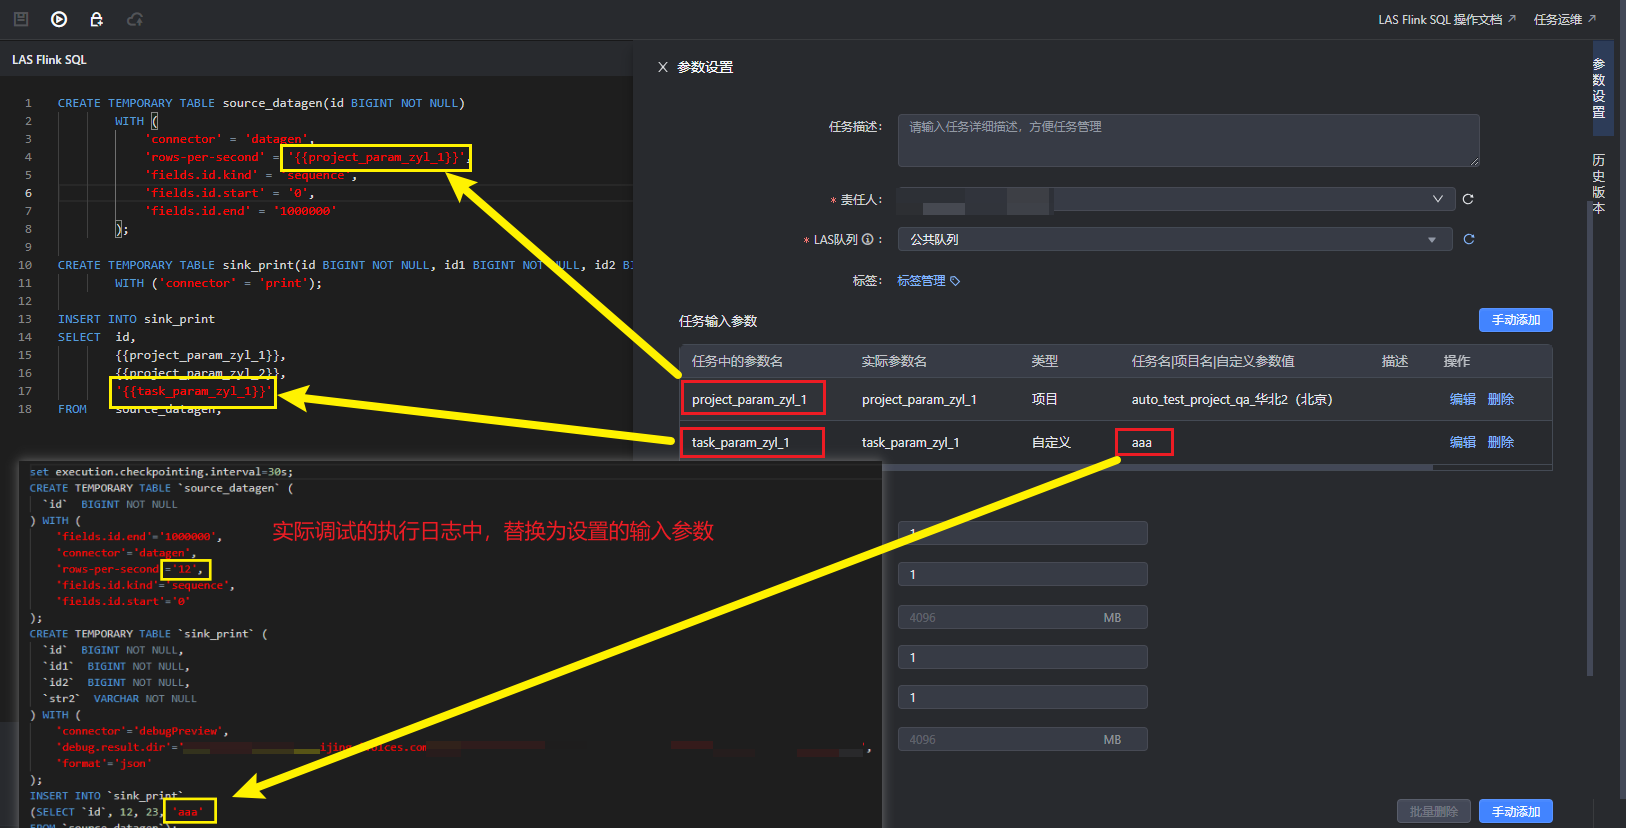Open the LAS Flink SQL 操作文档 link
This screenshot has width=1626, height=828.
(1446, 19)
